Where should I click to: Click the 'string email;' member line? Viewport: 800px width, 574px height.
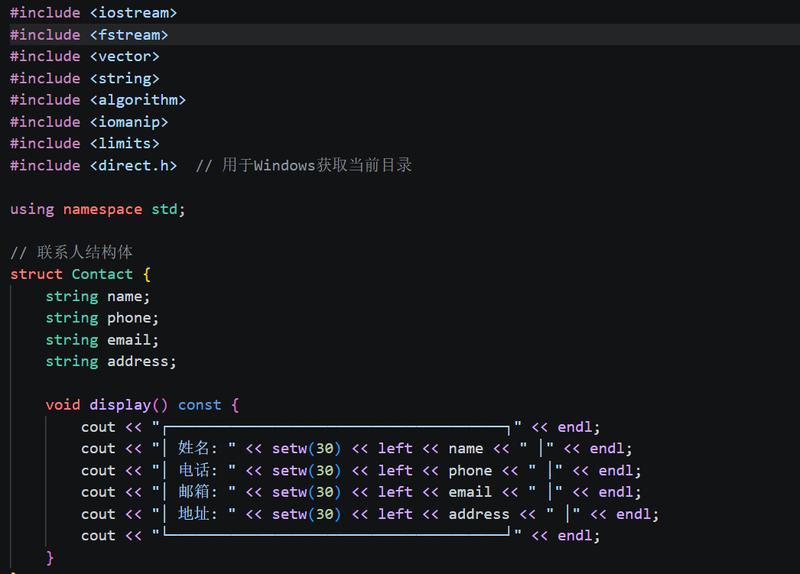(102, 340)
